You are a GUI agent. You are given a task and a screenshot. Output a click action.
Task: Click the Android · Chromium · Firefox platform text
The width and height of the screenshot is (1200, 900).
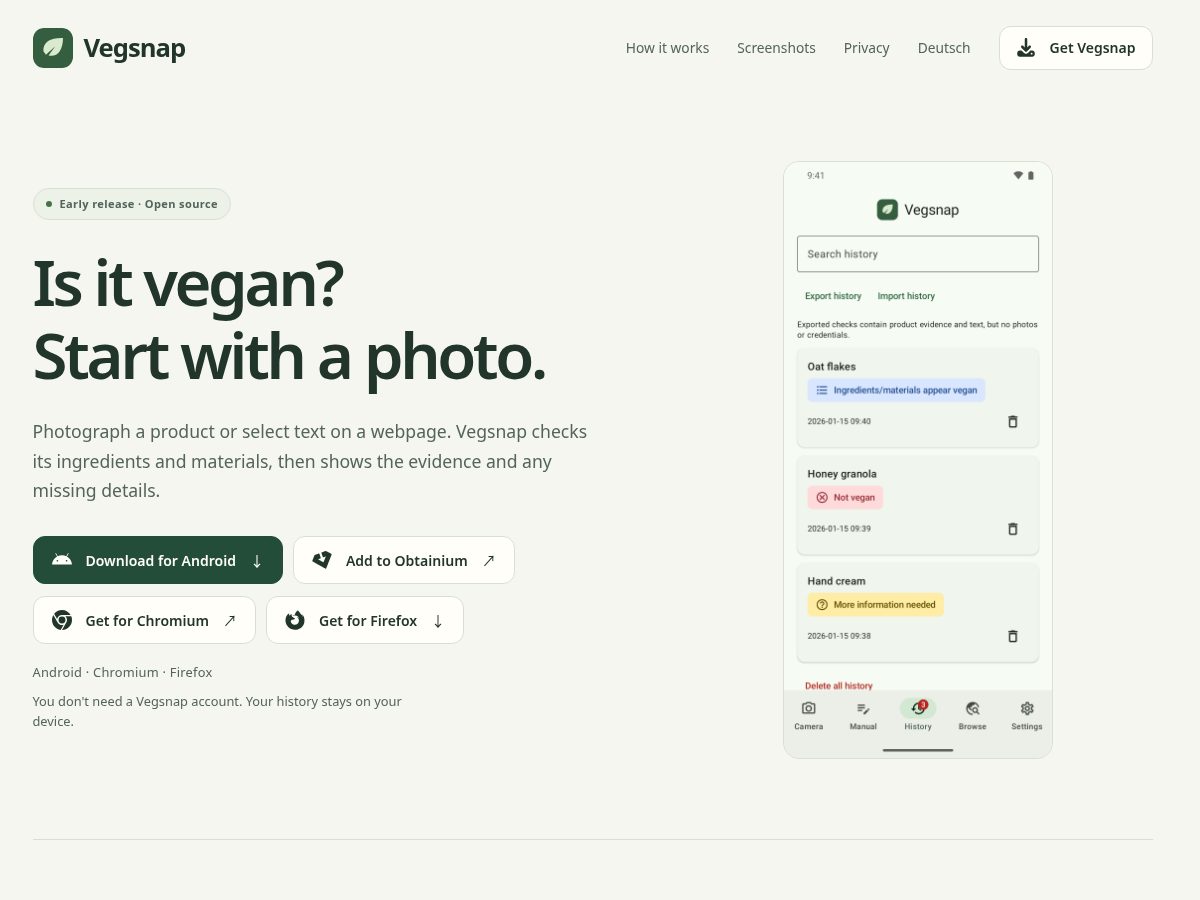122,672
